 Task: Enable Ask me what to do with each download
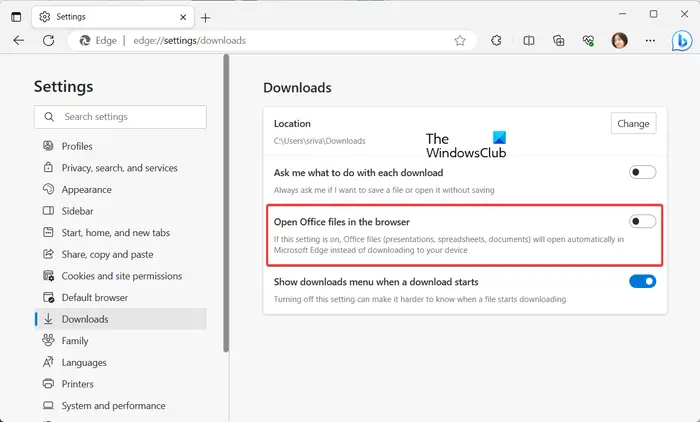(x=642, y=172)
